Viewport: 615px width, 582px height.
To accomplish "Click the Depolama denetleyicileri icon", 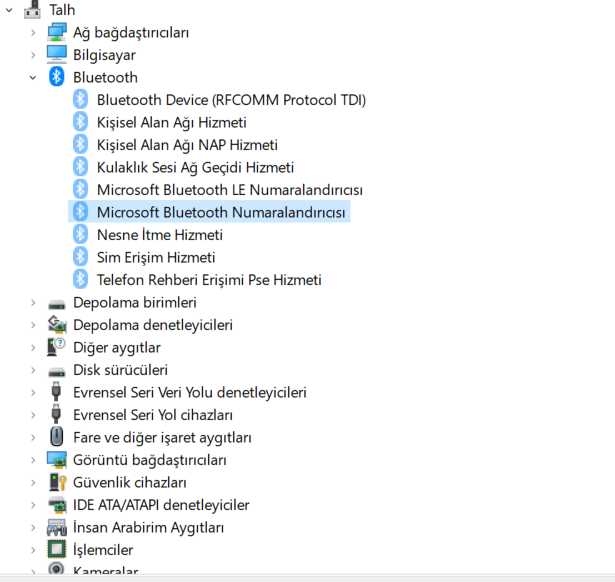I will 57,325.
